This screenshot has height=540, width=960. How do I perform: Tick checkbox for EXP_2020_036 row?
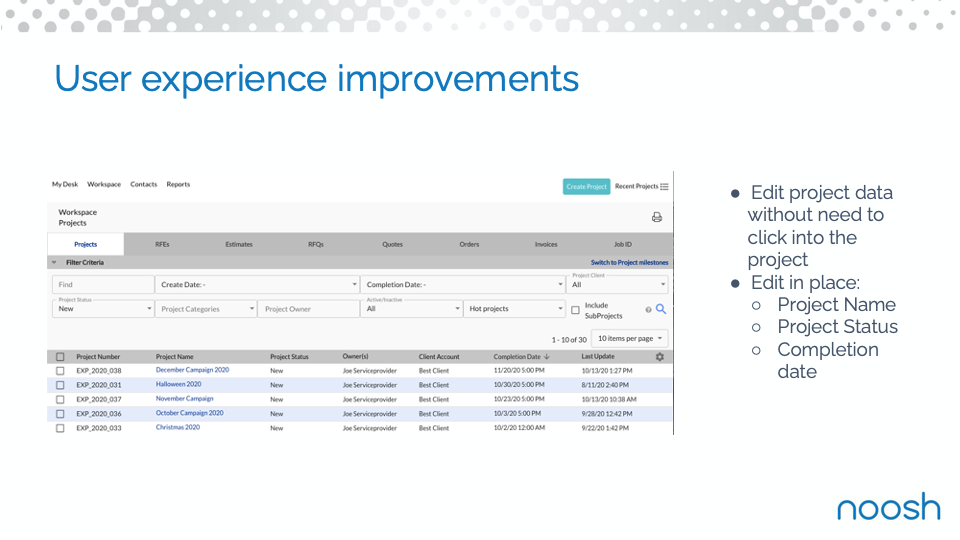click(60, 414)
